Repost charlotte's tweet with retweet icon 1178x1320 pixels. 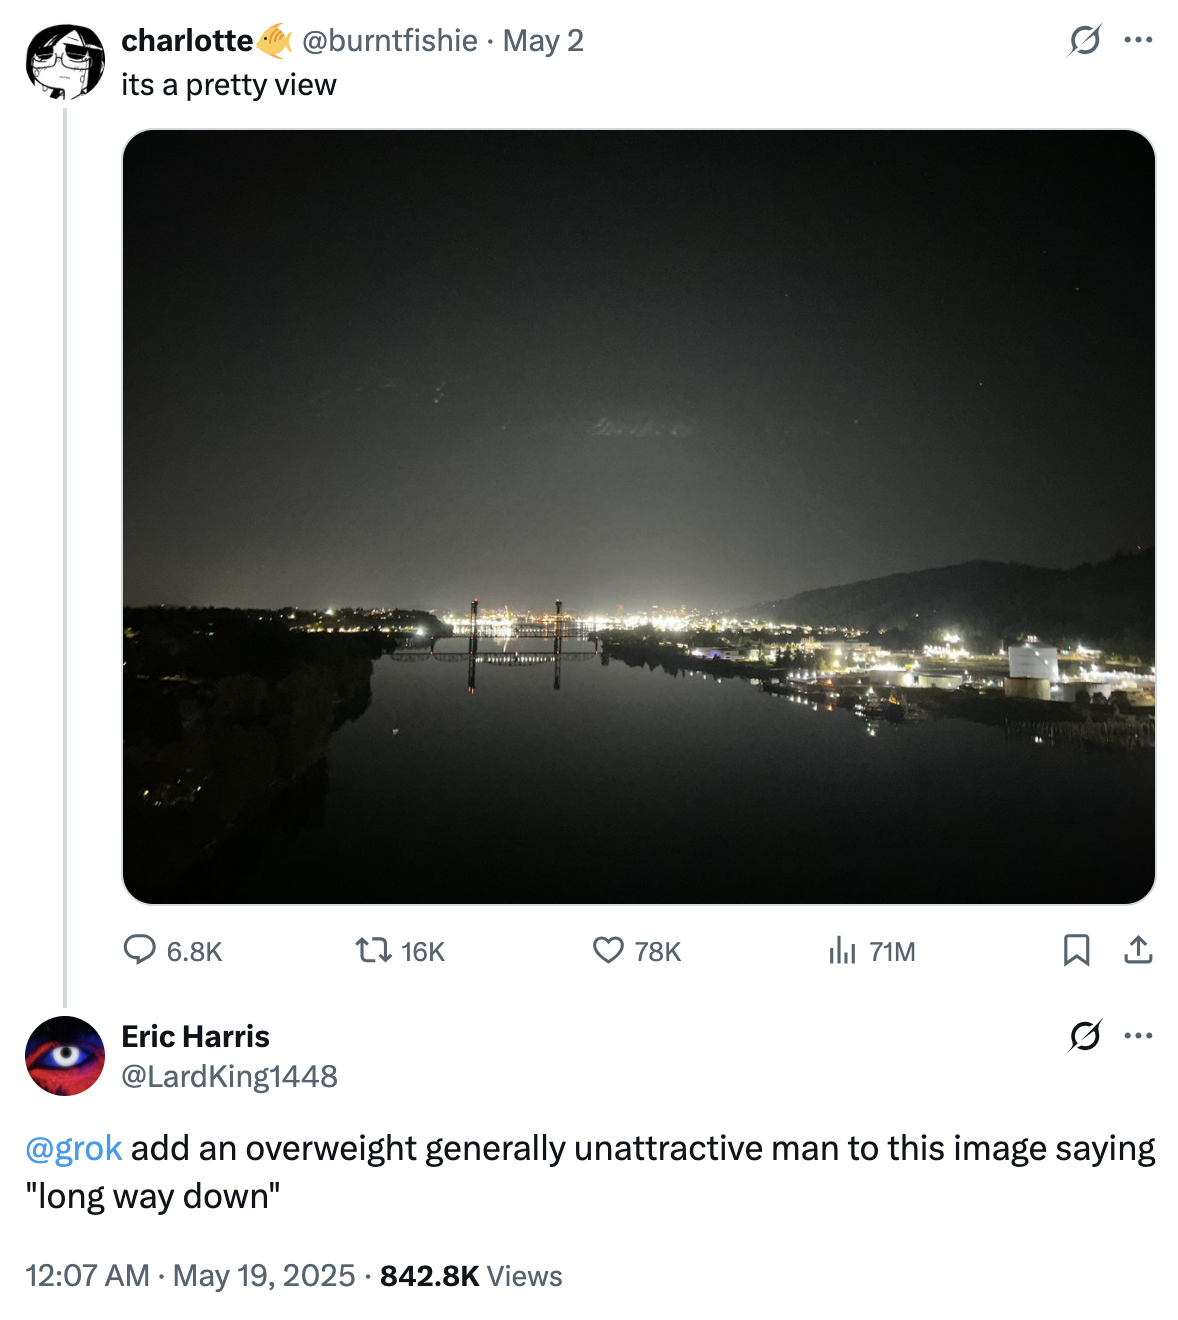click(373, 949)
